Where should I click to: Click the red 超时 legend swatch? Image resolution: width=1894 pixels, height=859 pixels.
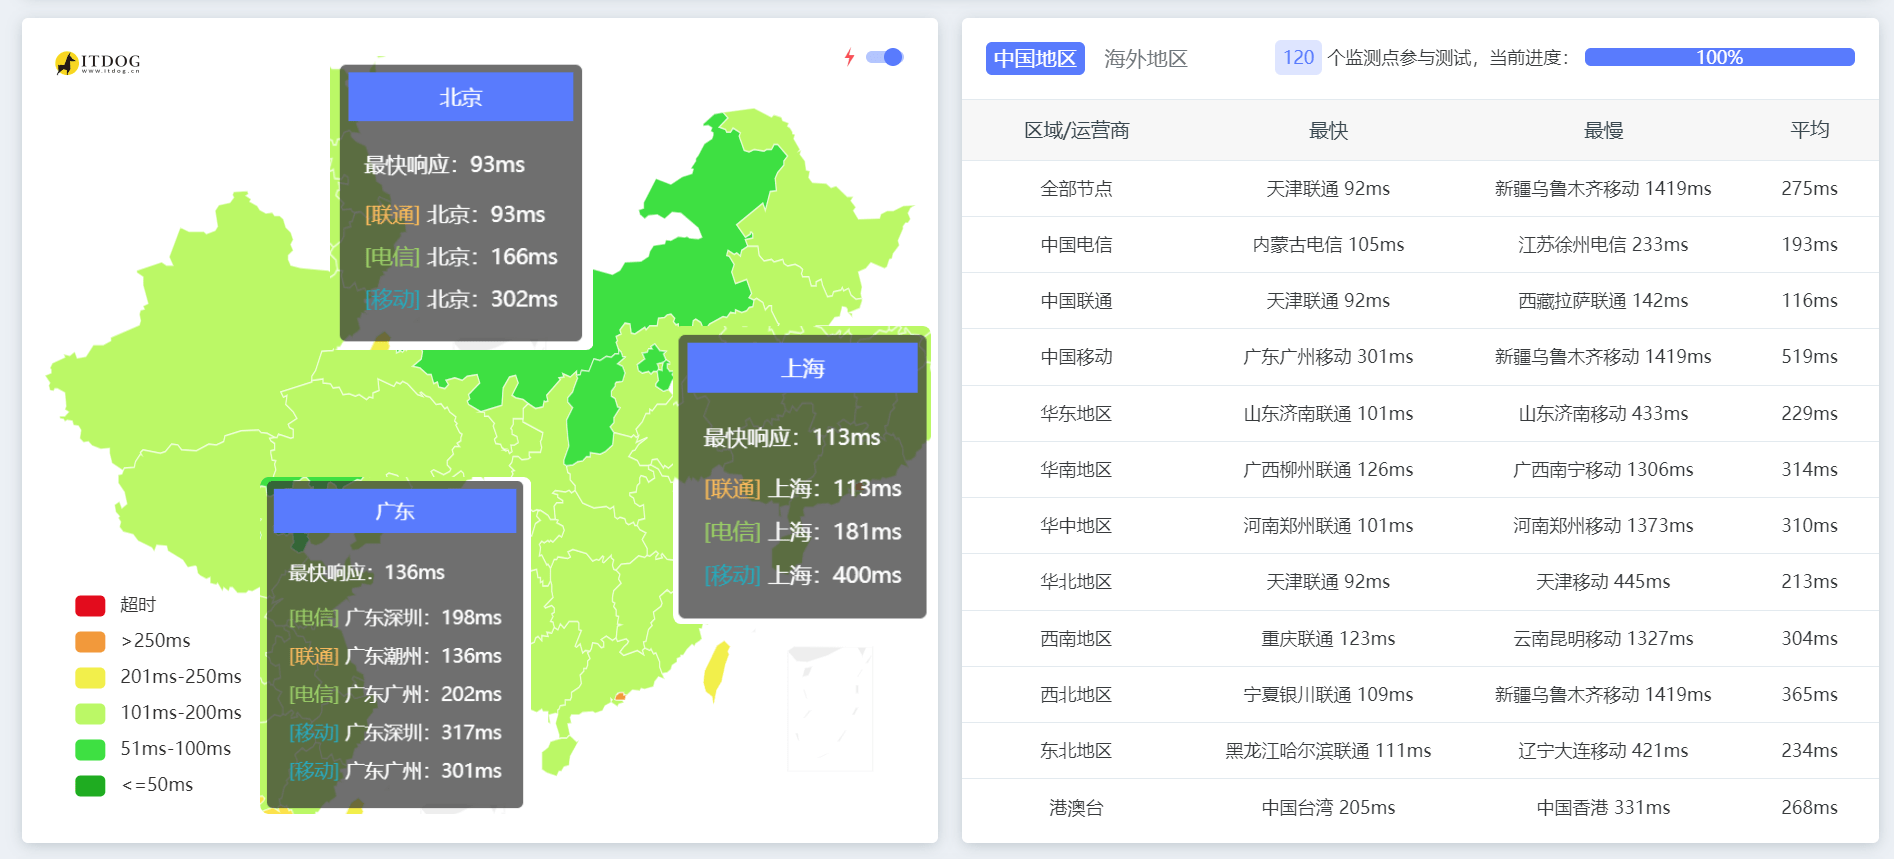(x=90, y=605)
